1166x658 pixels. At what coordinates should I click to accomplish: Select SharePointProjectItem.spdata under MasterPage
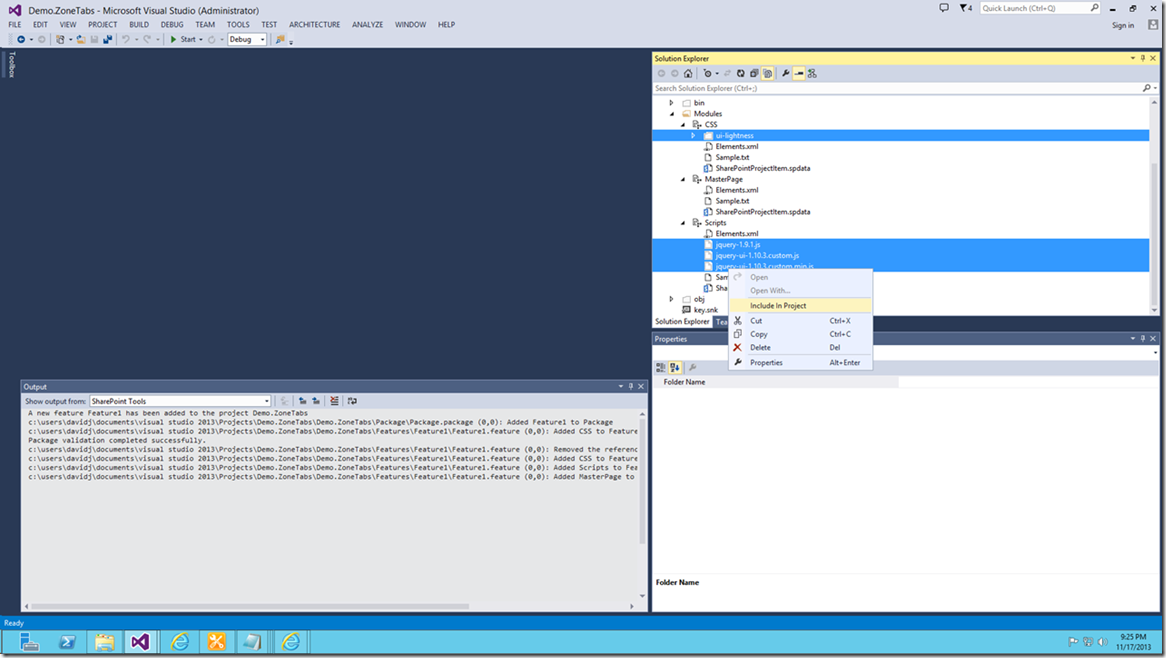762,212
